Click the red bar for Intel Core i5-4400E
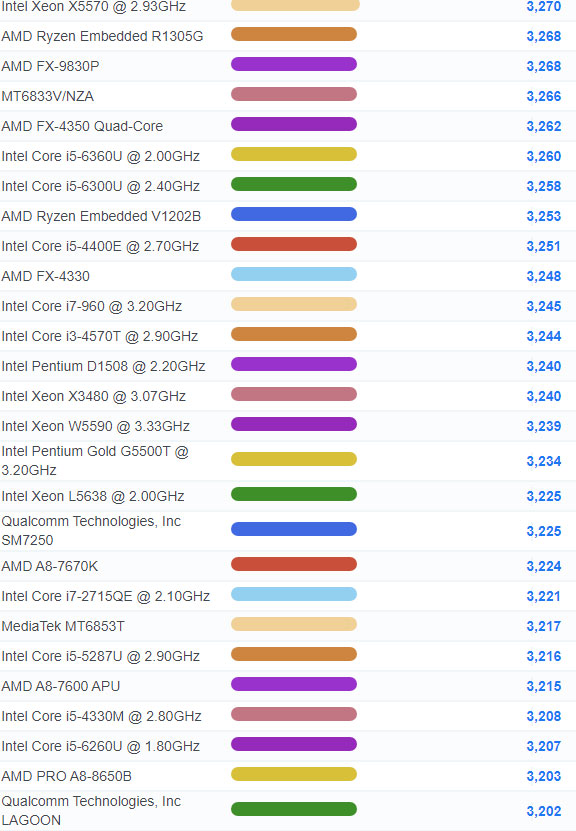Image resolution: width=576 pixels, height=831 pixels. 294,244
